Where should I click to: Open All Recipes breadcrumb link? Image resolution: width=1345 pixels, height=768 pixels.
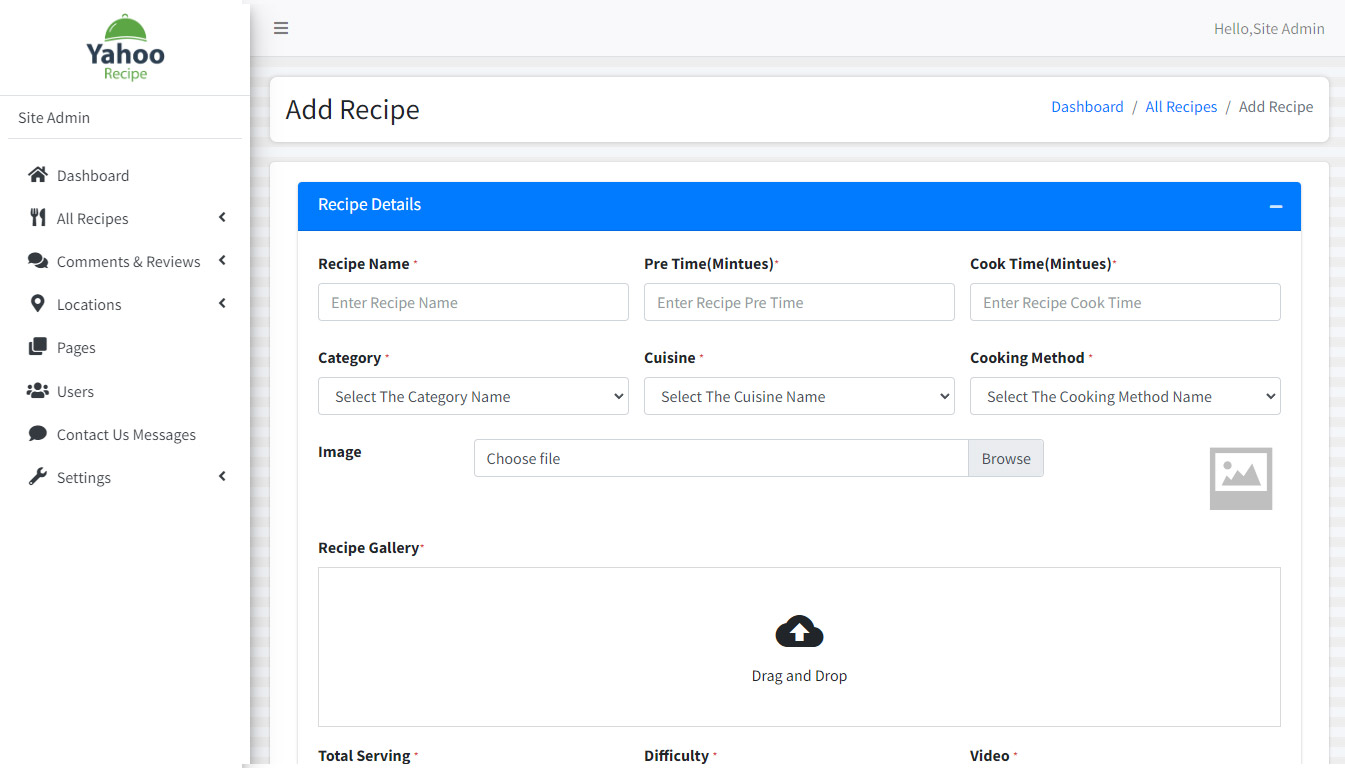point(1181,107)
